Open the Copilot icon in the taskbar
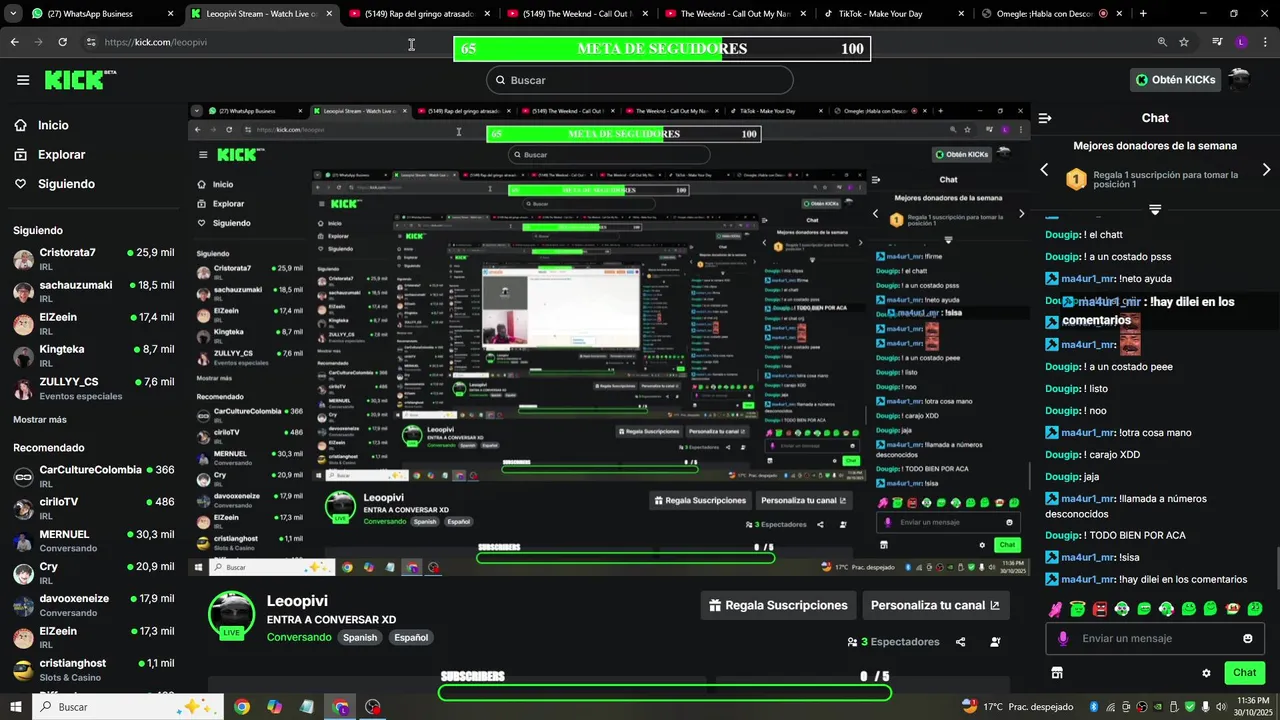The width and height of the screenshot is (1280, 720). point(274,707)
